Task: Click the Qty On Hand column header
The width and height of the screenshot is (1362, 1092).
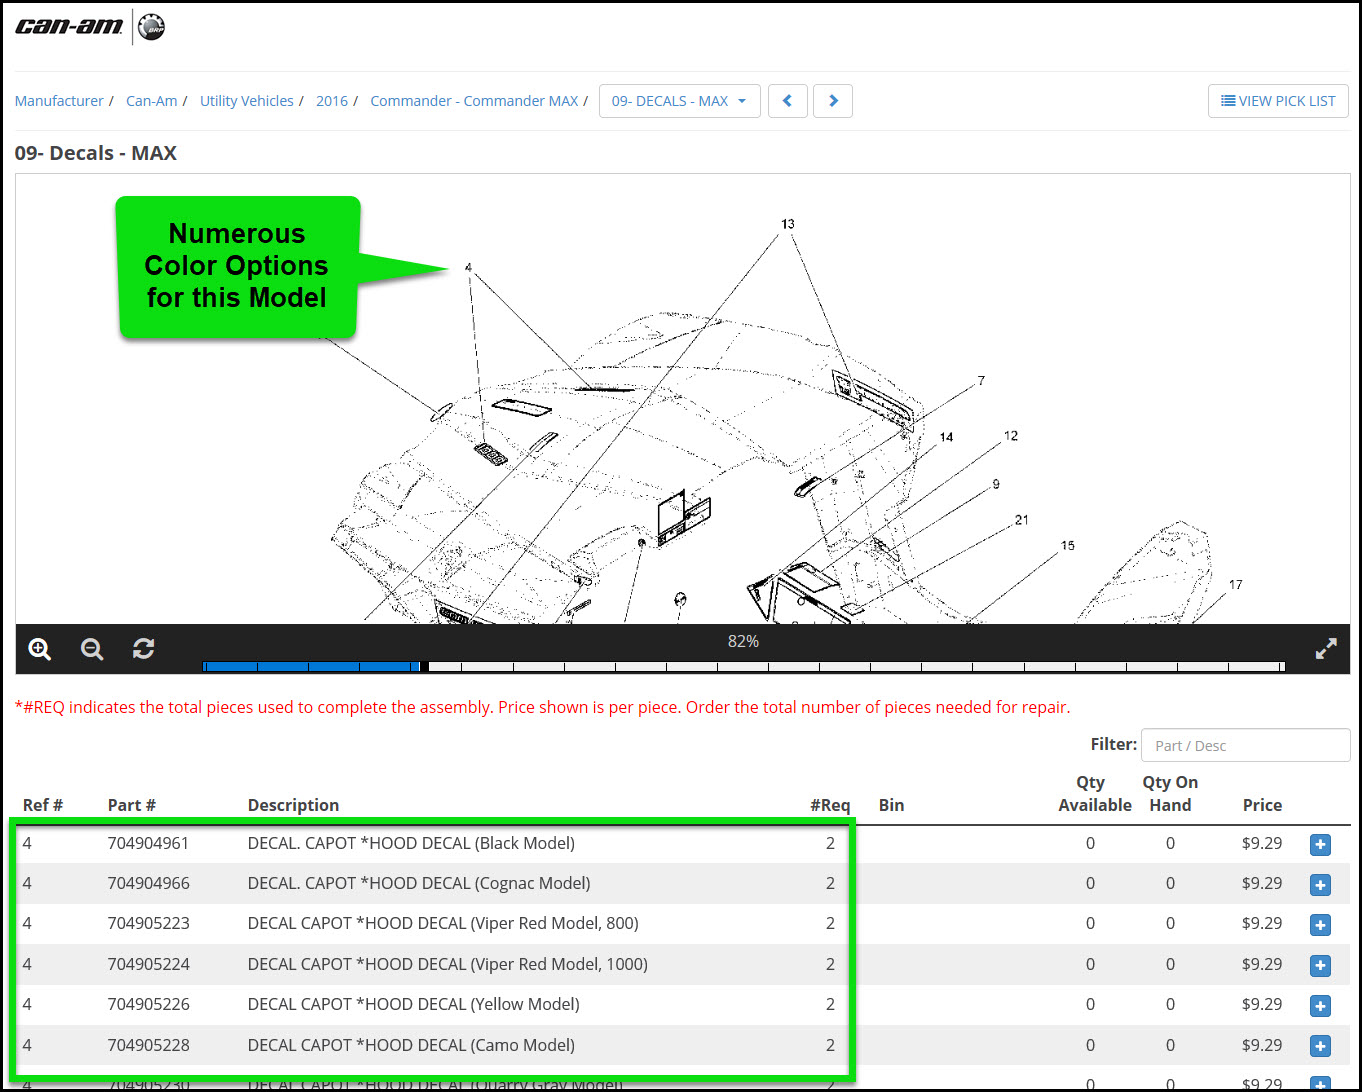Action: tap(1170, 794)
